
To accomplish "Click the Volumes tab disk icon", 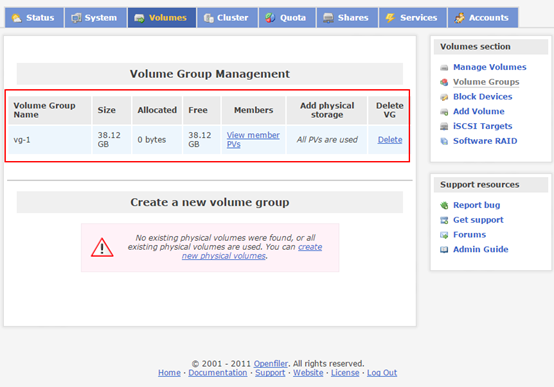I will pyautogui.click(x=139, y=18).
